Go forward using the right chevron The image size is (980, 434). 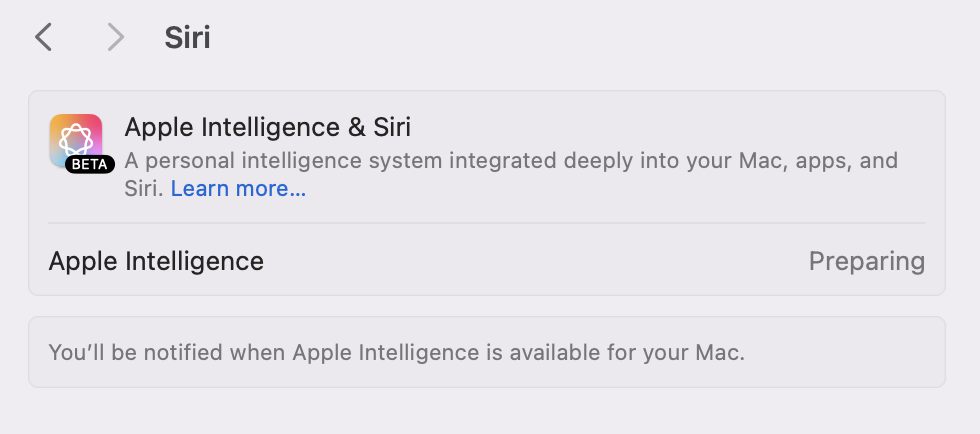click(116, 38)
